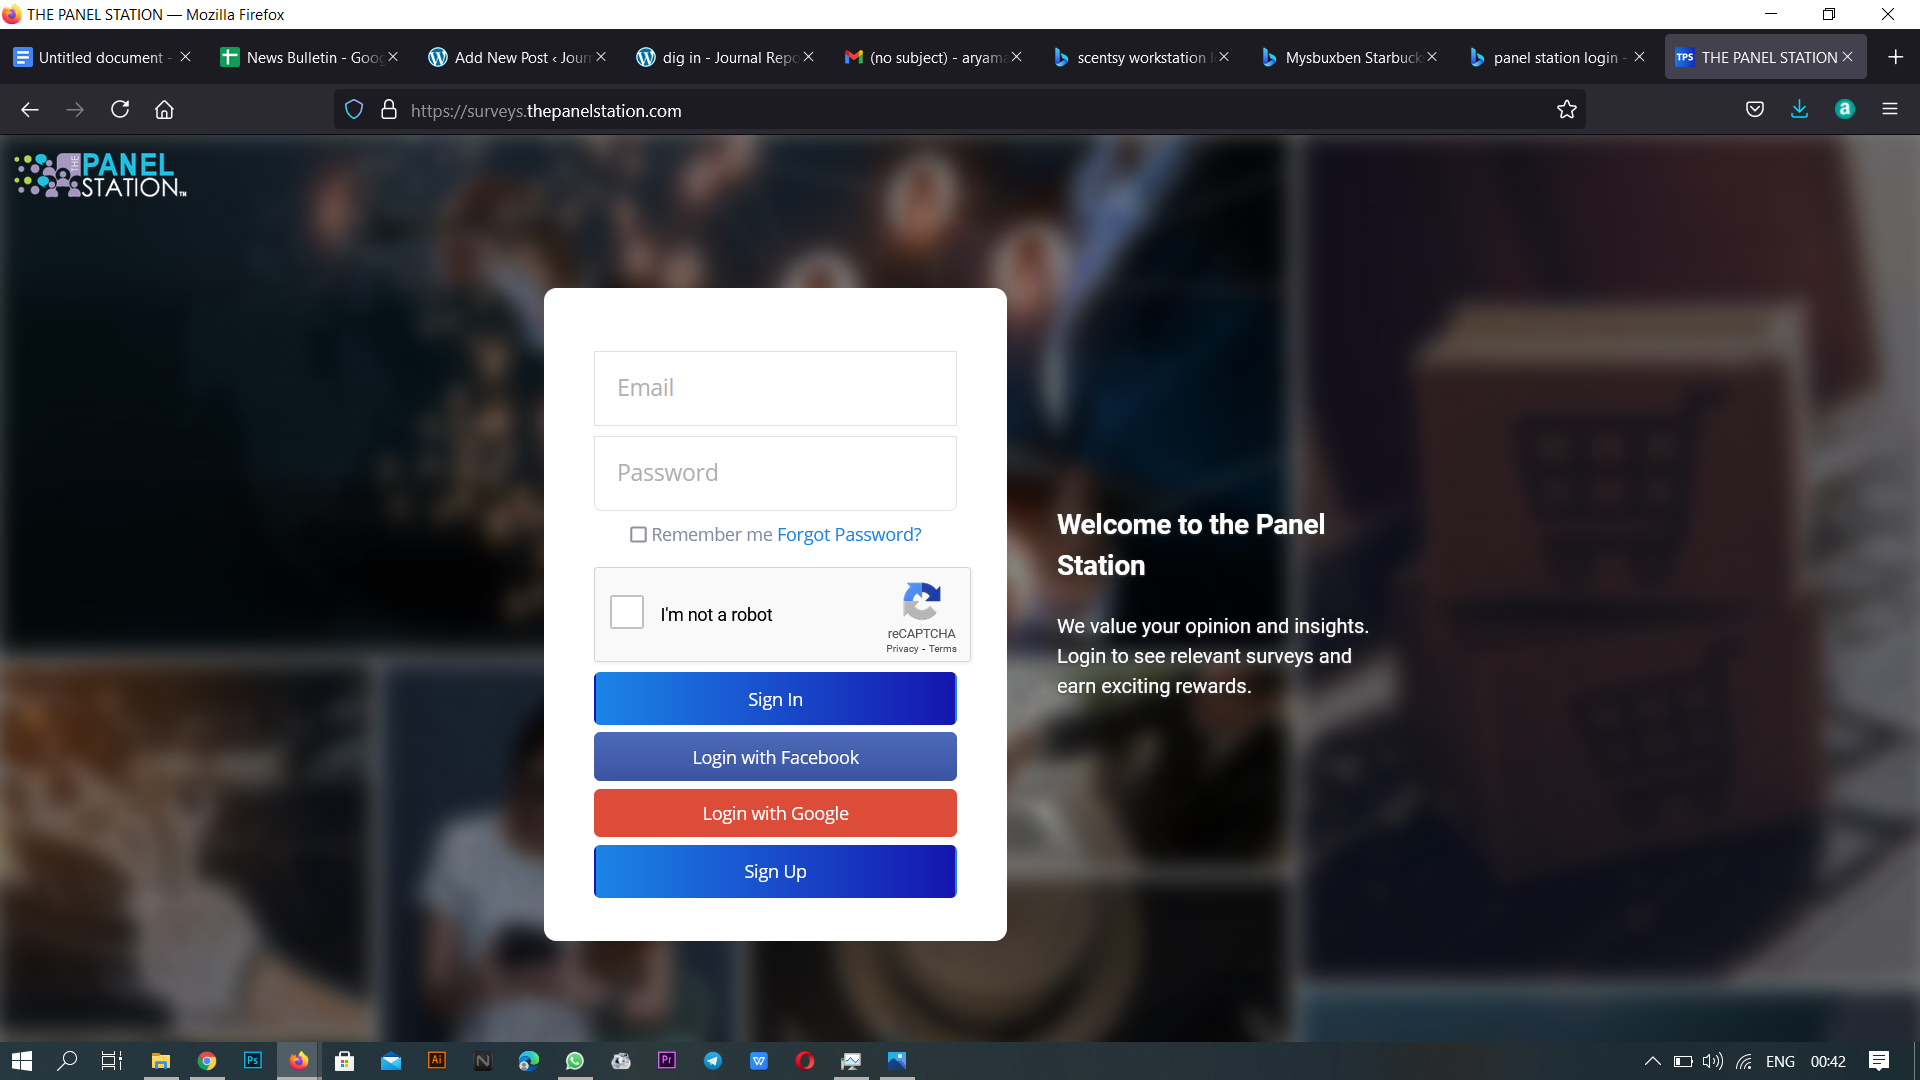Click the Login with Google button
Viewport: 1920px width, 1080px height.
[775, 814]
